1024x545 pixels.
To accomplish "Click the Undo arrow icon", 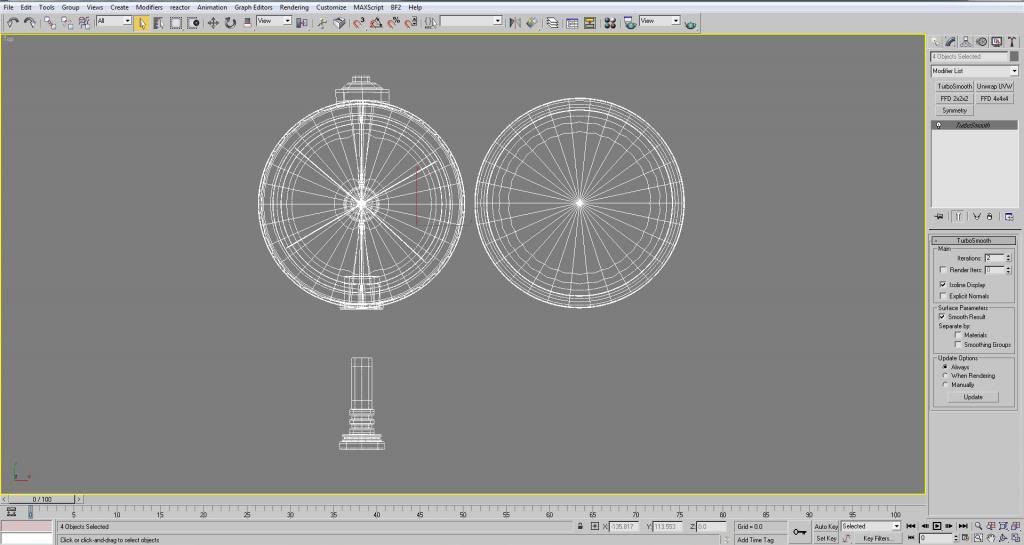I will 13,22.
